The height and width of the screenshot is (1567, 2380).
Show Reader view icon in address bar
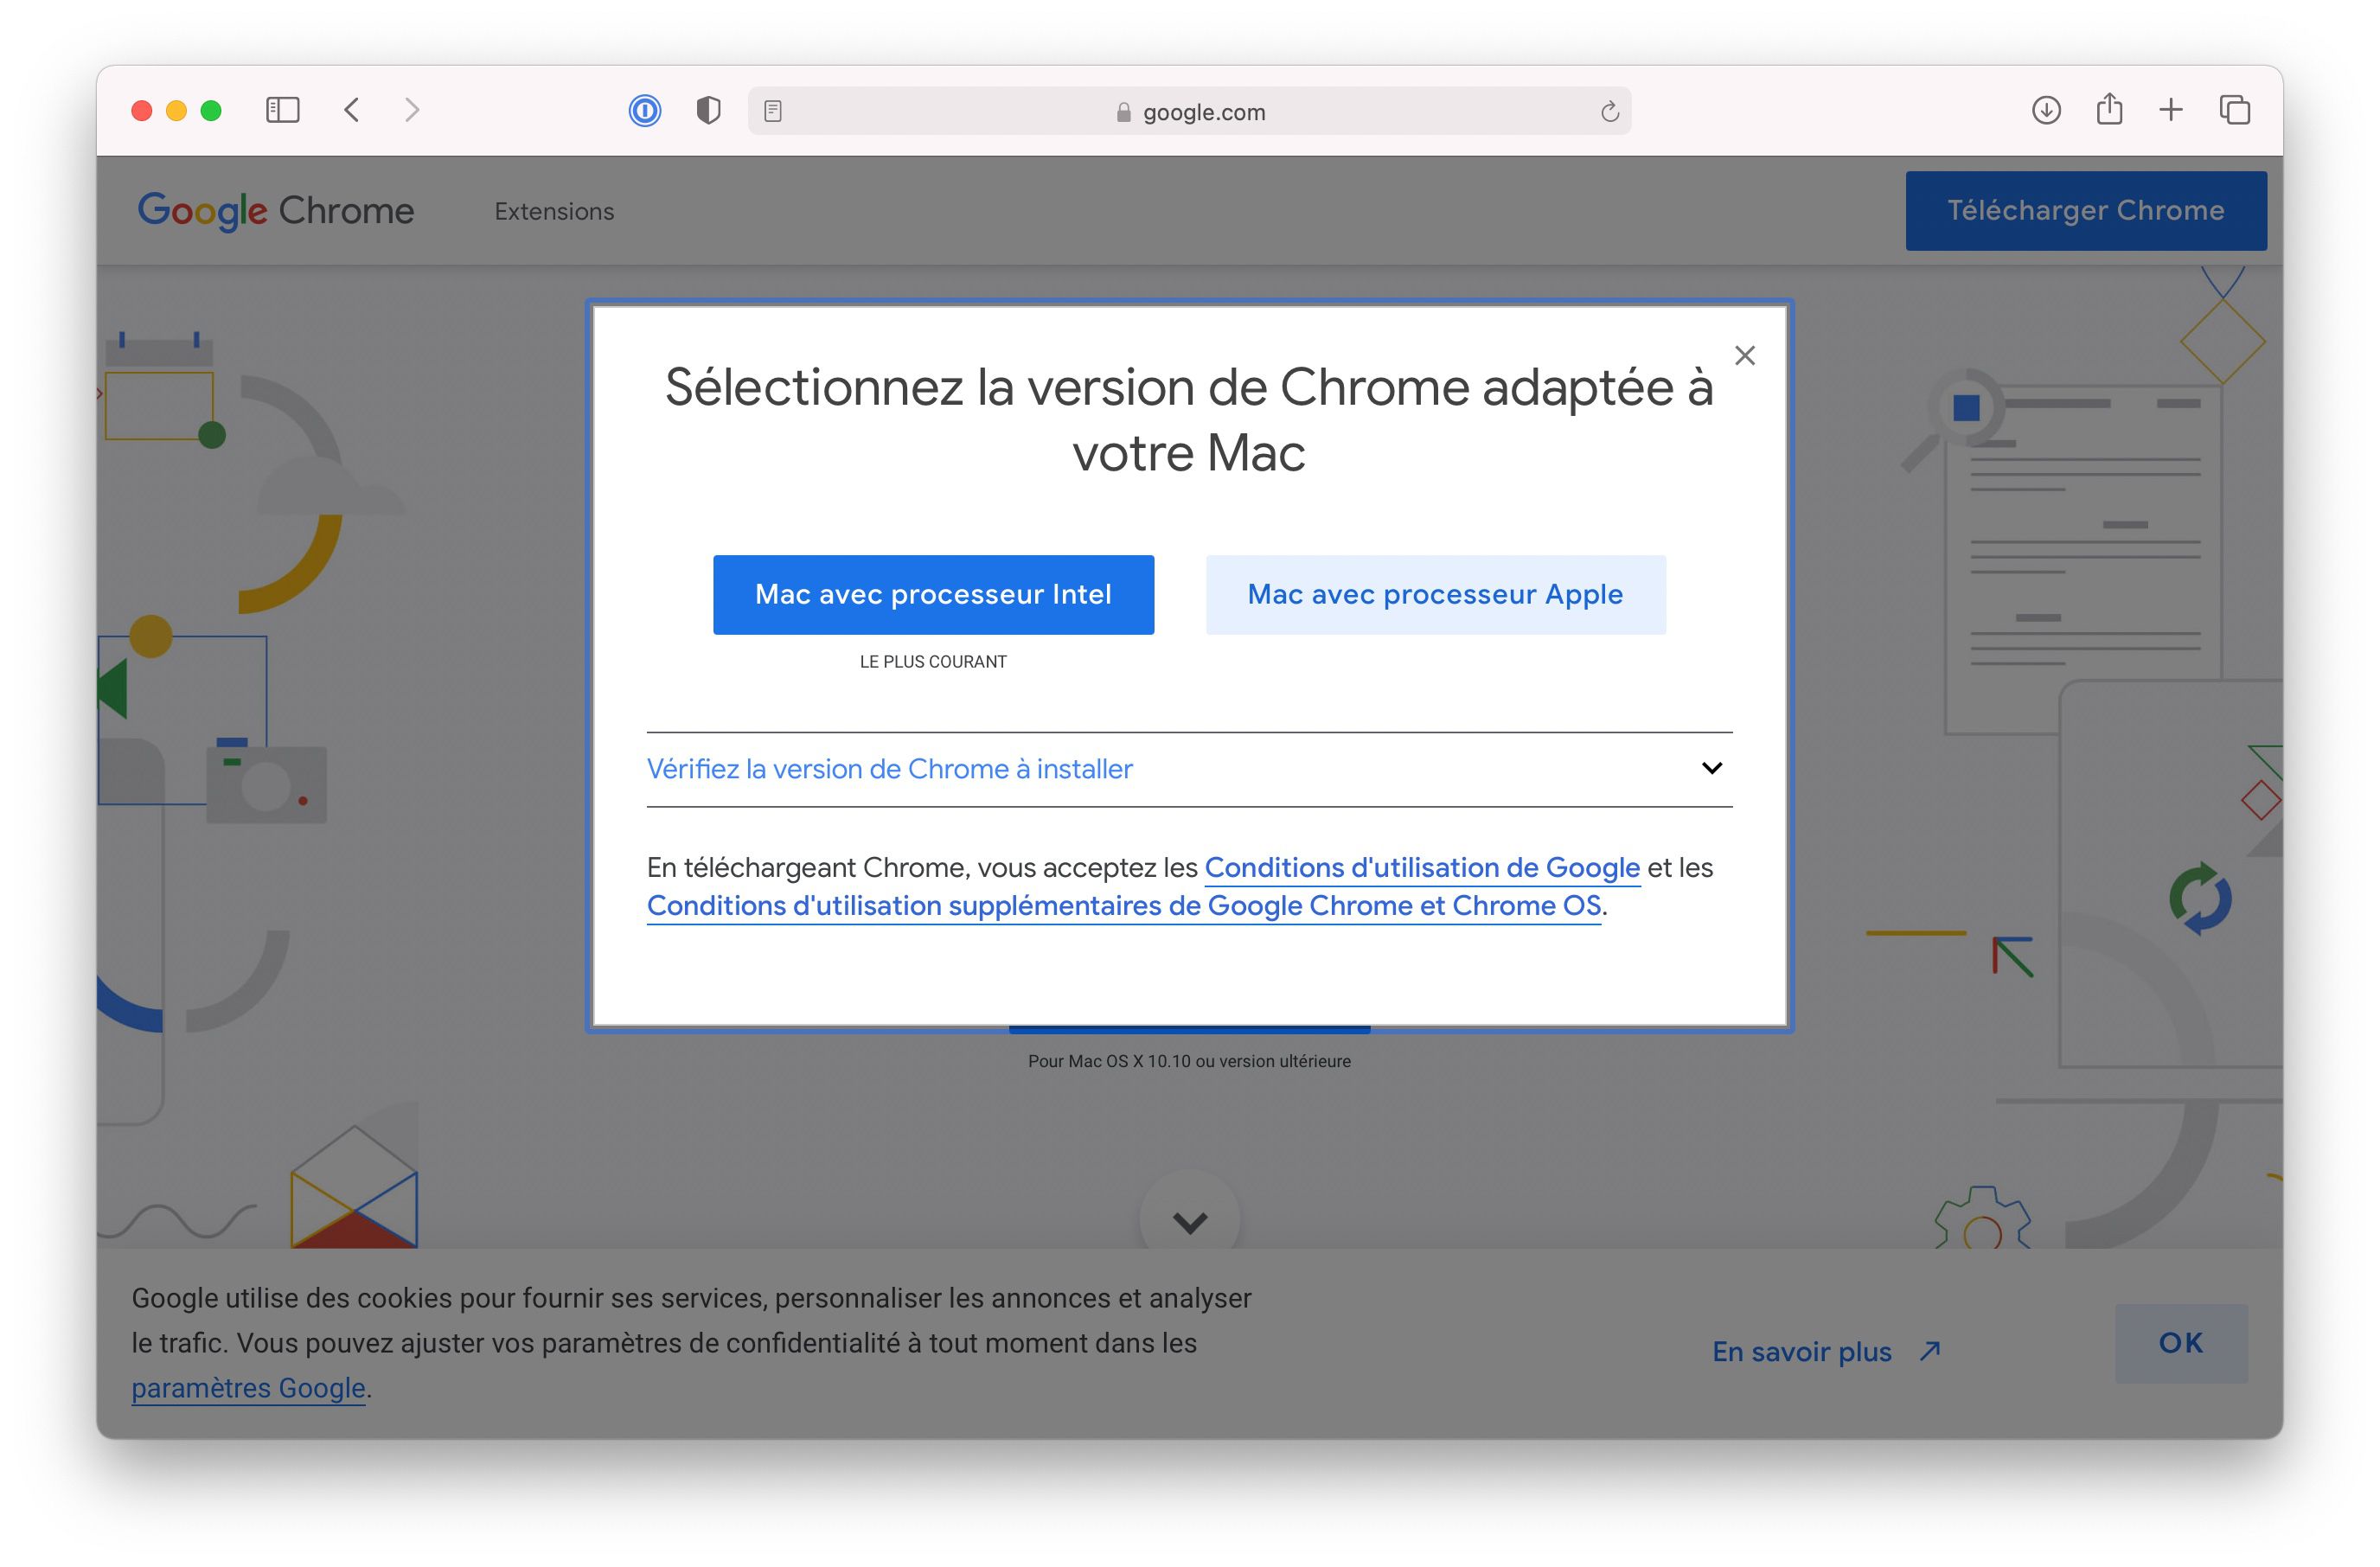pos(772,111)
